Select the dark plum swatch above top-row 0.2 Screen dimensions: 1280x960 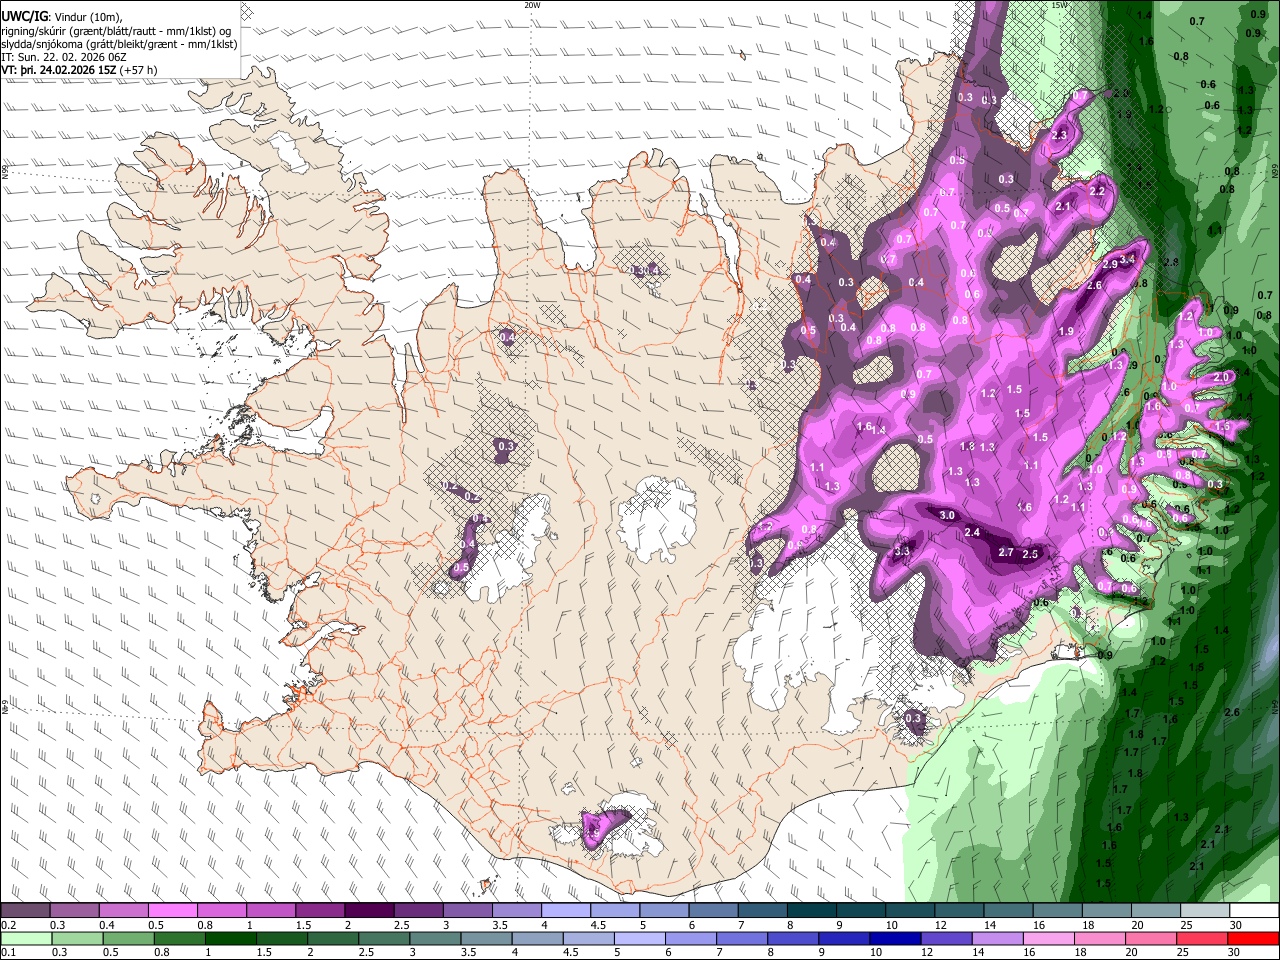pos(25,911)
